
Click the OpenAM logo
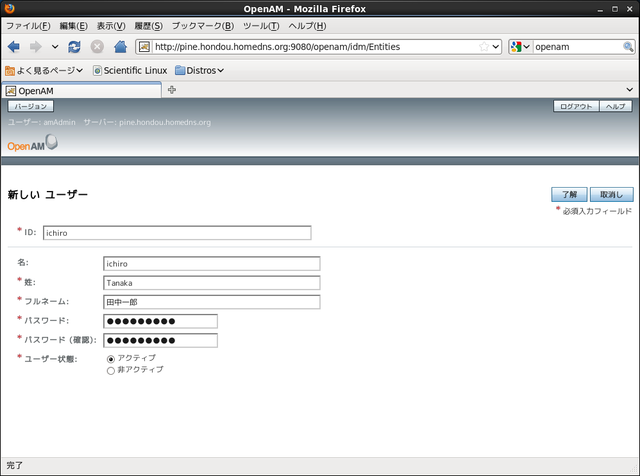pyautogui.click(x=32, y=144)
